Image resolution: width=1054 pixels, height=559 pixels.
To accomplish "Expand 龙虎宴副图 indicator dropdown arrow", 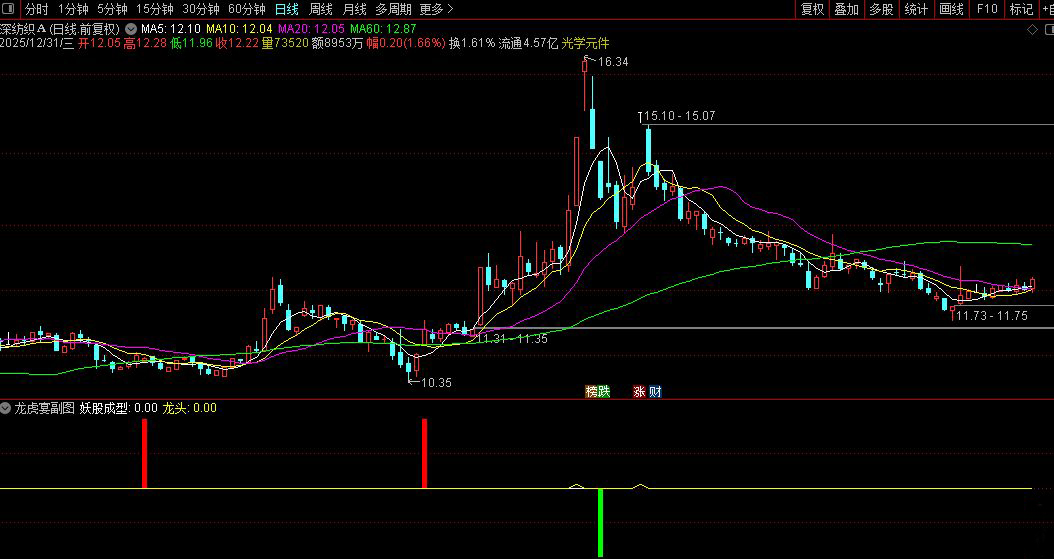I will [5, 408].
